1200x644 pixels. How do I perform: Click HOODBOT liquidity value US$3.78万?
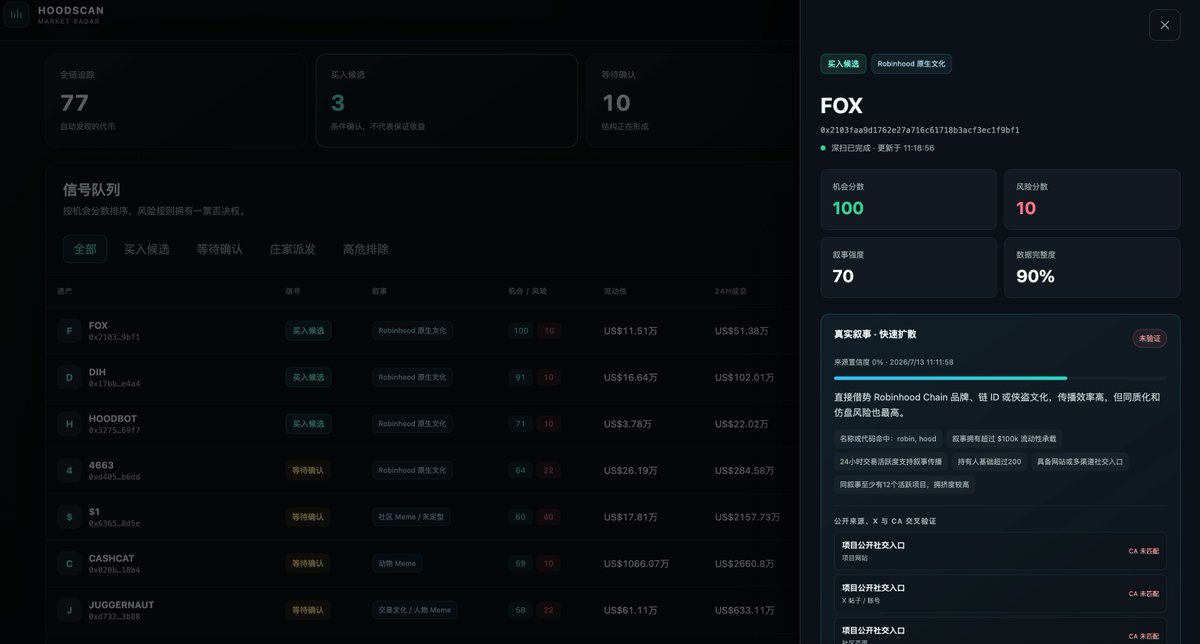tap(627, 424)
